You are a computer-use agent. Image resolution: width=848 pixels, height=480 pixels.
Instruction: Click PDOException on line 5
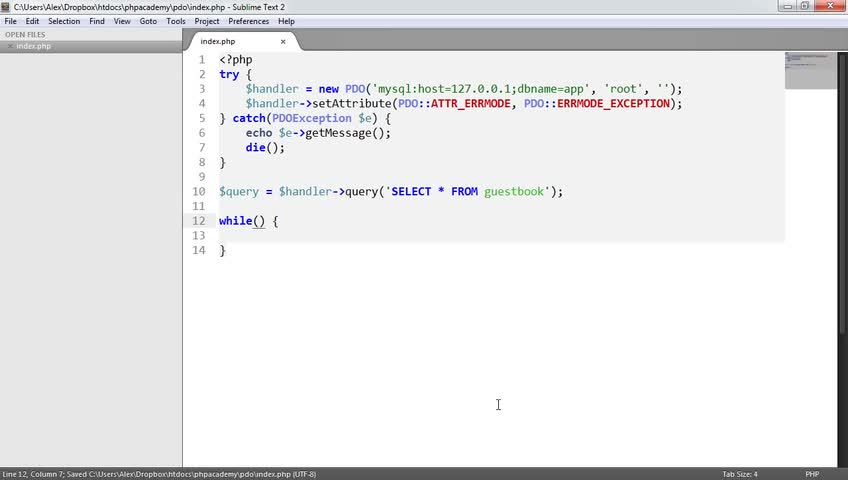click(x=312, y=118)
